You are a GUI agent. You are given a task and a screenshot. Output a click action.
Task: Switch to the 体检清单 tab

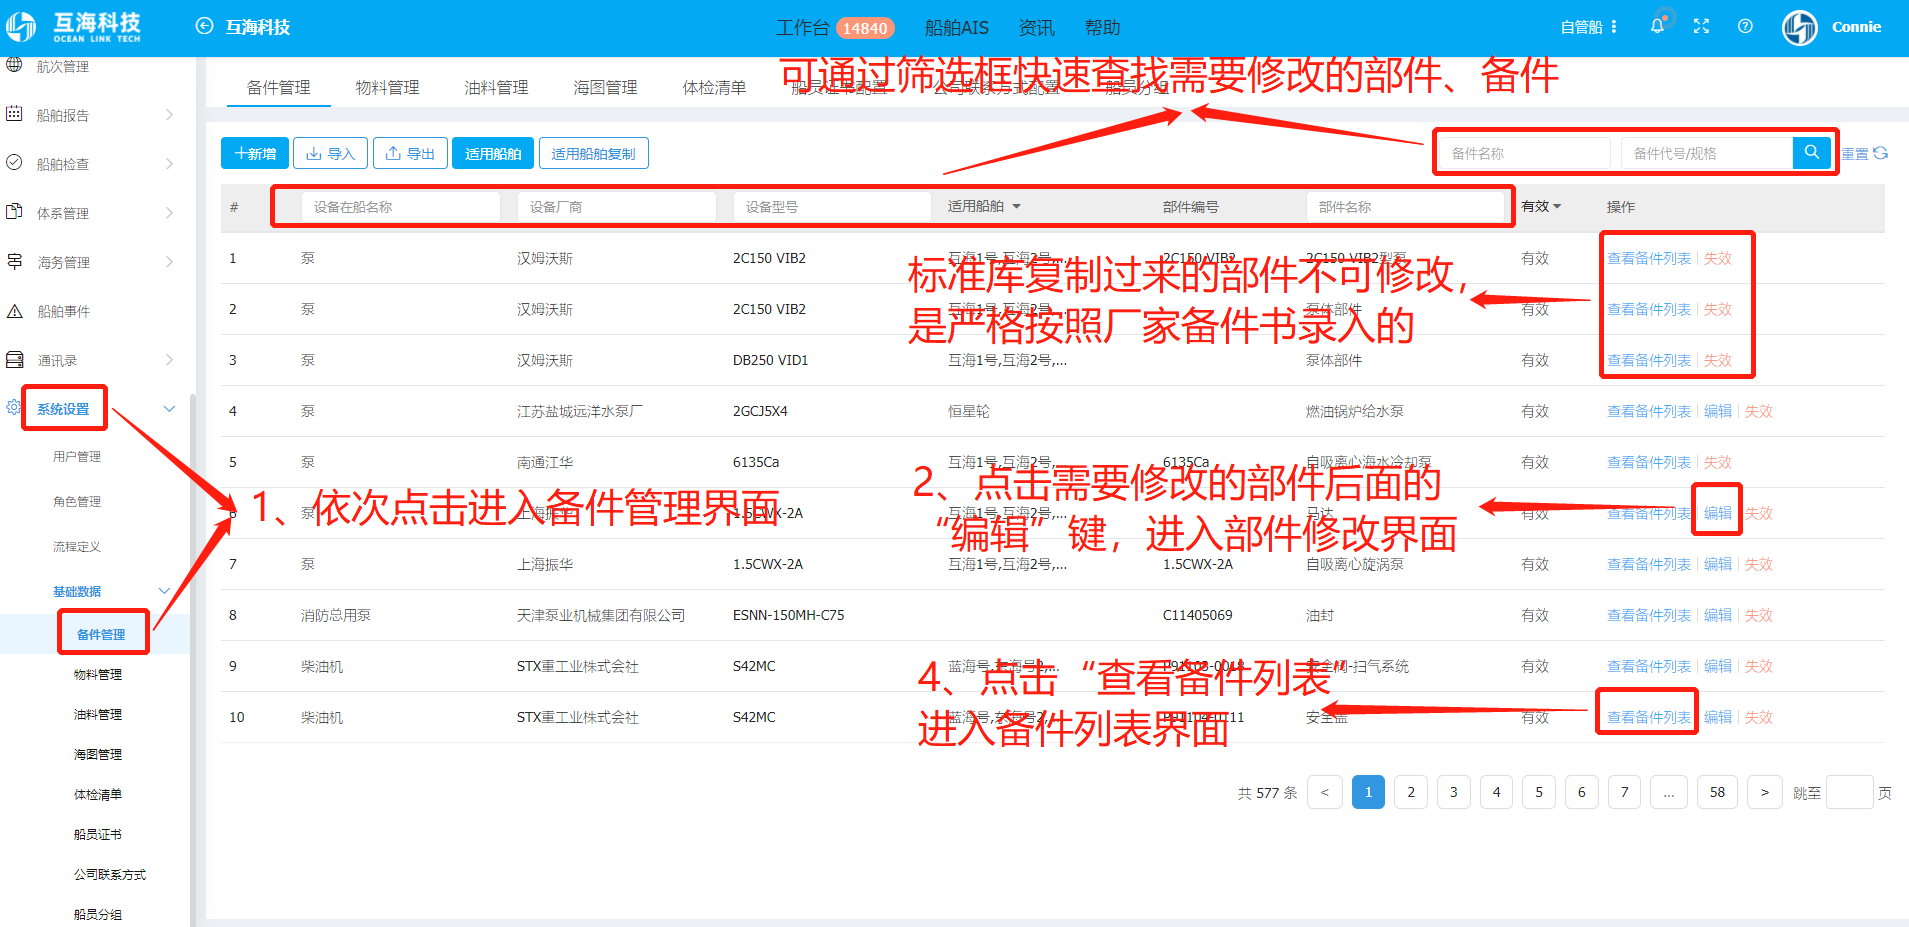click(x=714, y=88)
